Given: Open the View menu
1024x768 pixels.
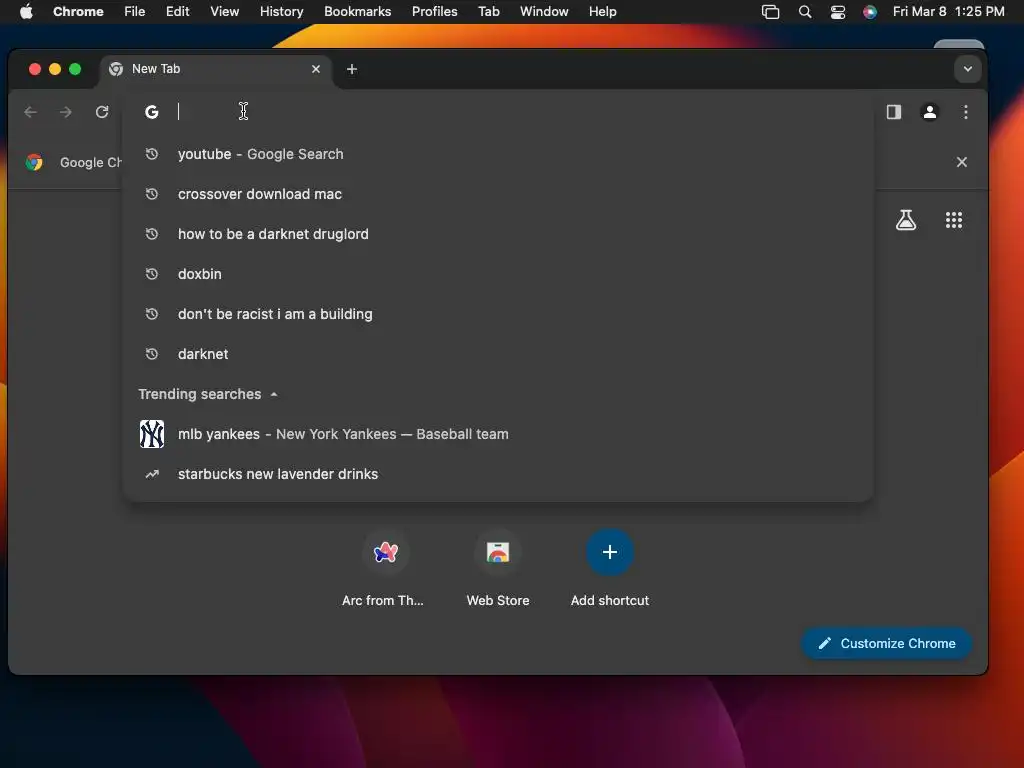Looking at the screenshot, I should click(225, 12).
